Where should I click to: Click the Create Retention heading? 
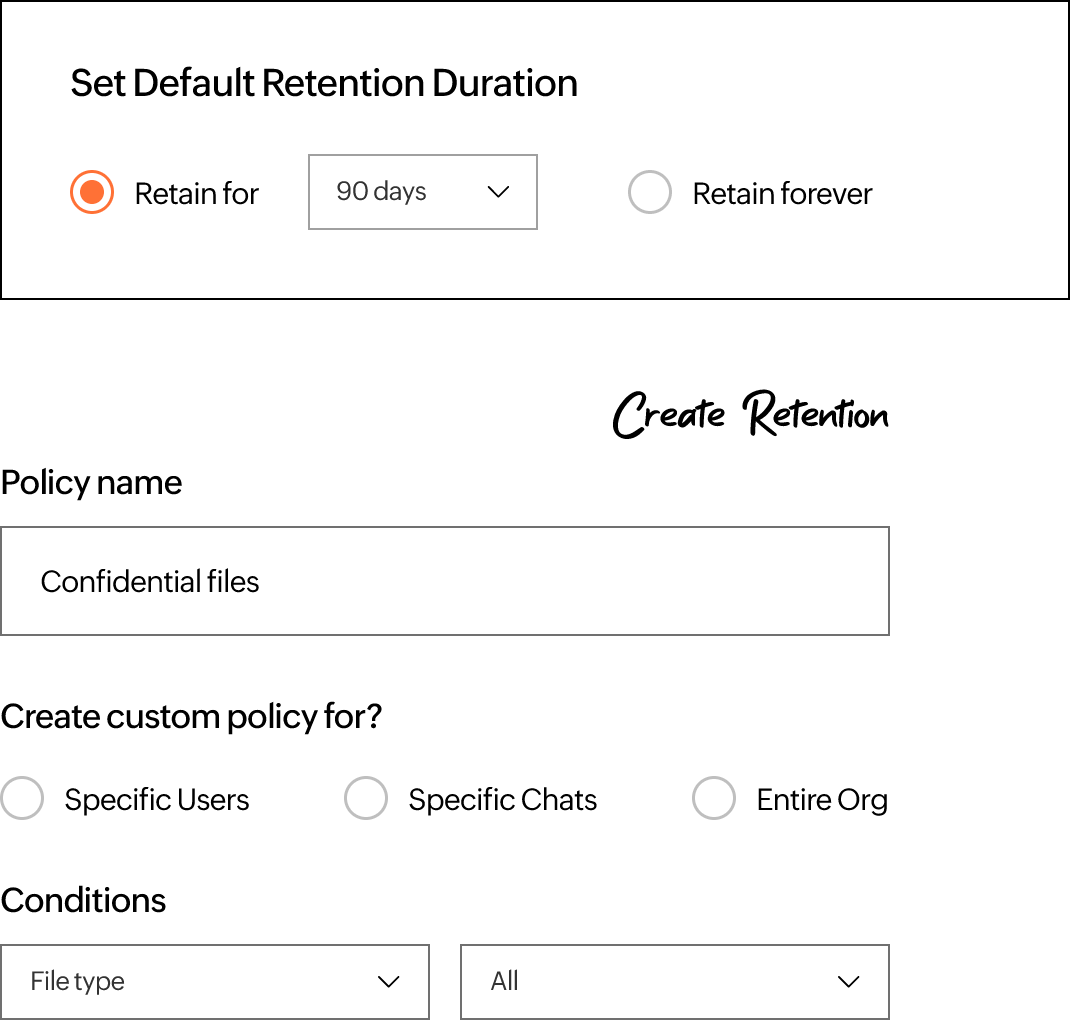[x=751, y=413]
